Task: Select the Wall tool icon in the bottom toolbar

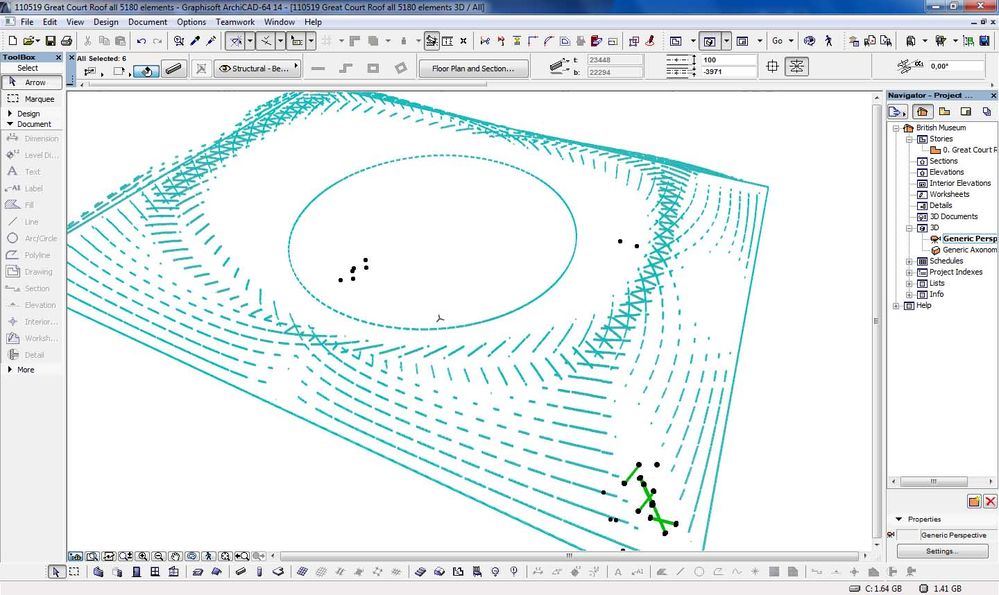Action: tap(98, 571)
